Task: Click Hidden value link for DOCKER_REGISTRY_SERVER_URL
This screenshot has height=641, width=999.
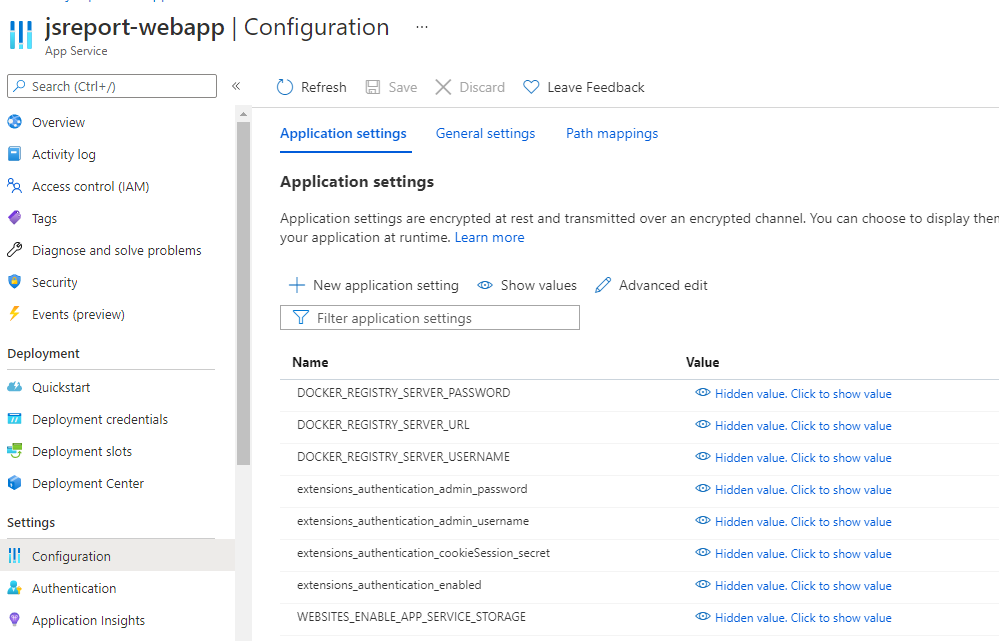Action: [803, 426]
